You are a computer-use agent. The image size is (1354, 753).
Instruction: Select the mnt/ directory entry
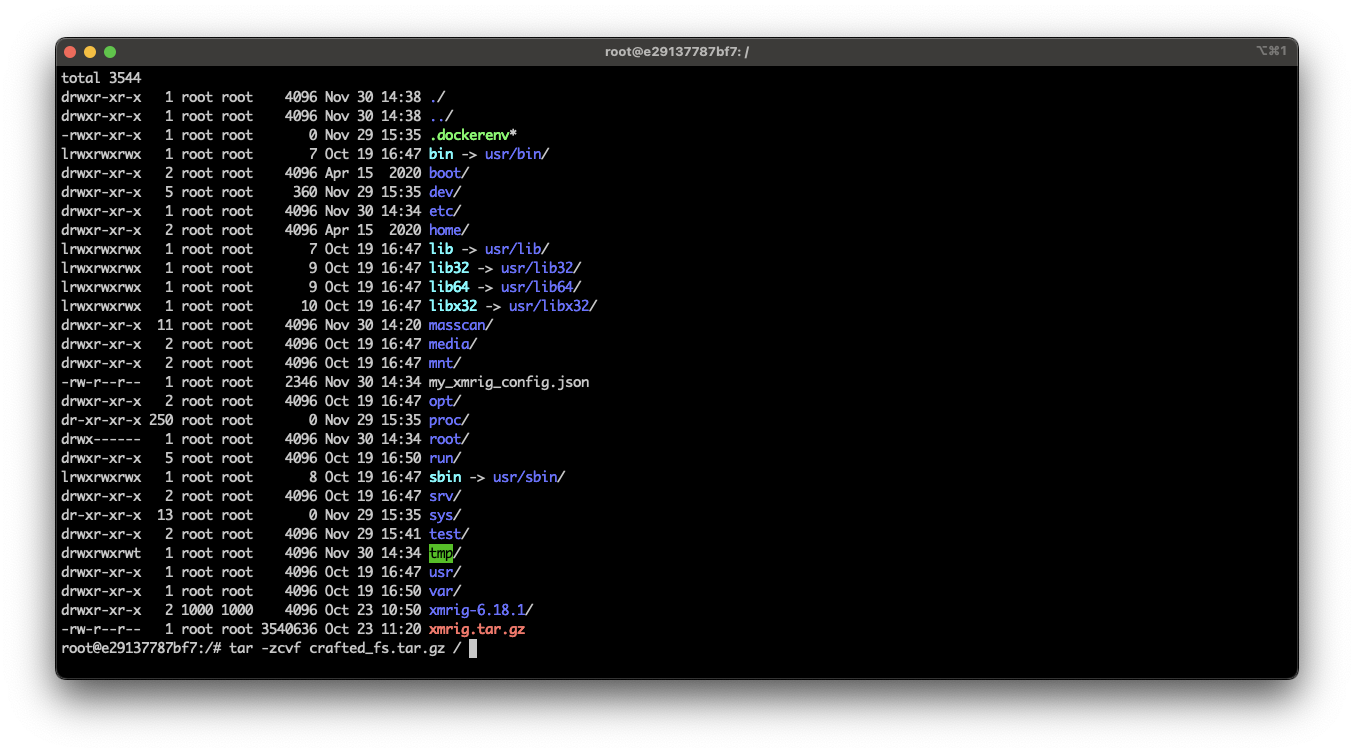445,363
